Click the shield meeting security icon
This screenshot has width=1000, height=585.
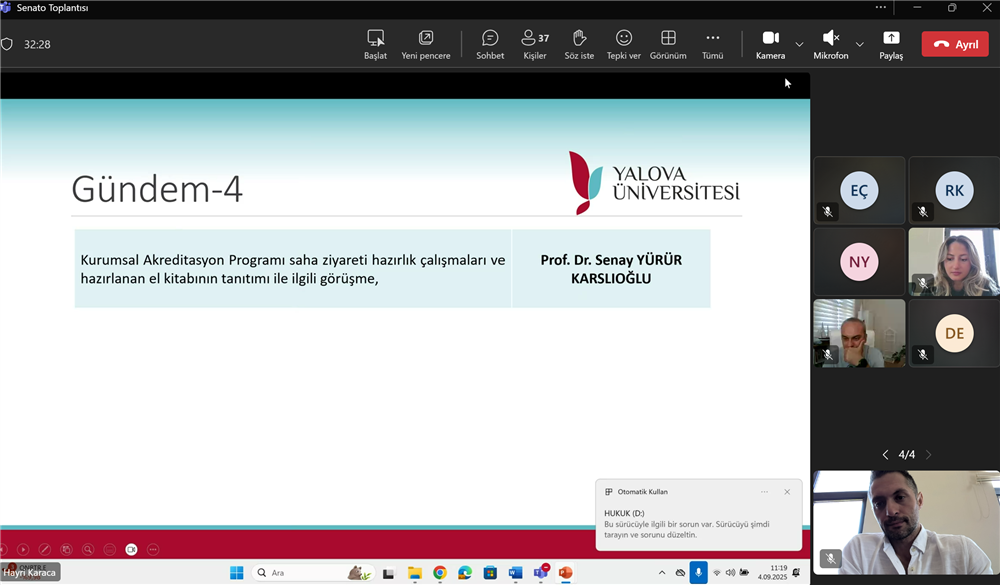click(7, 44)
